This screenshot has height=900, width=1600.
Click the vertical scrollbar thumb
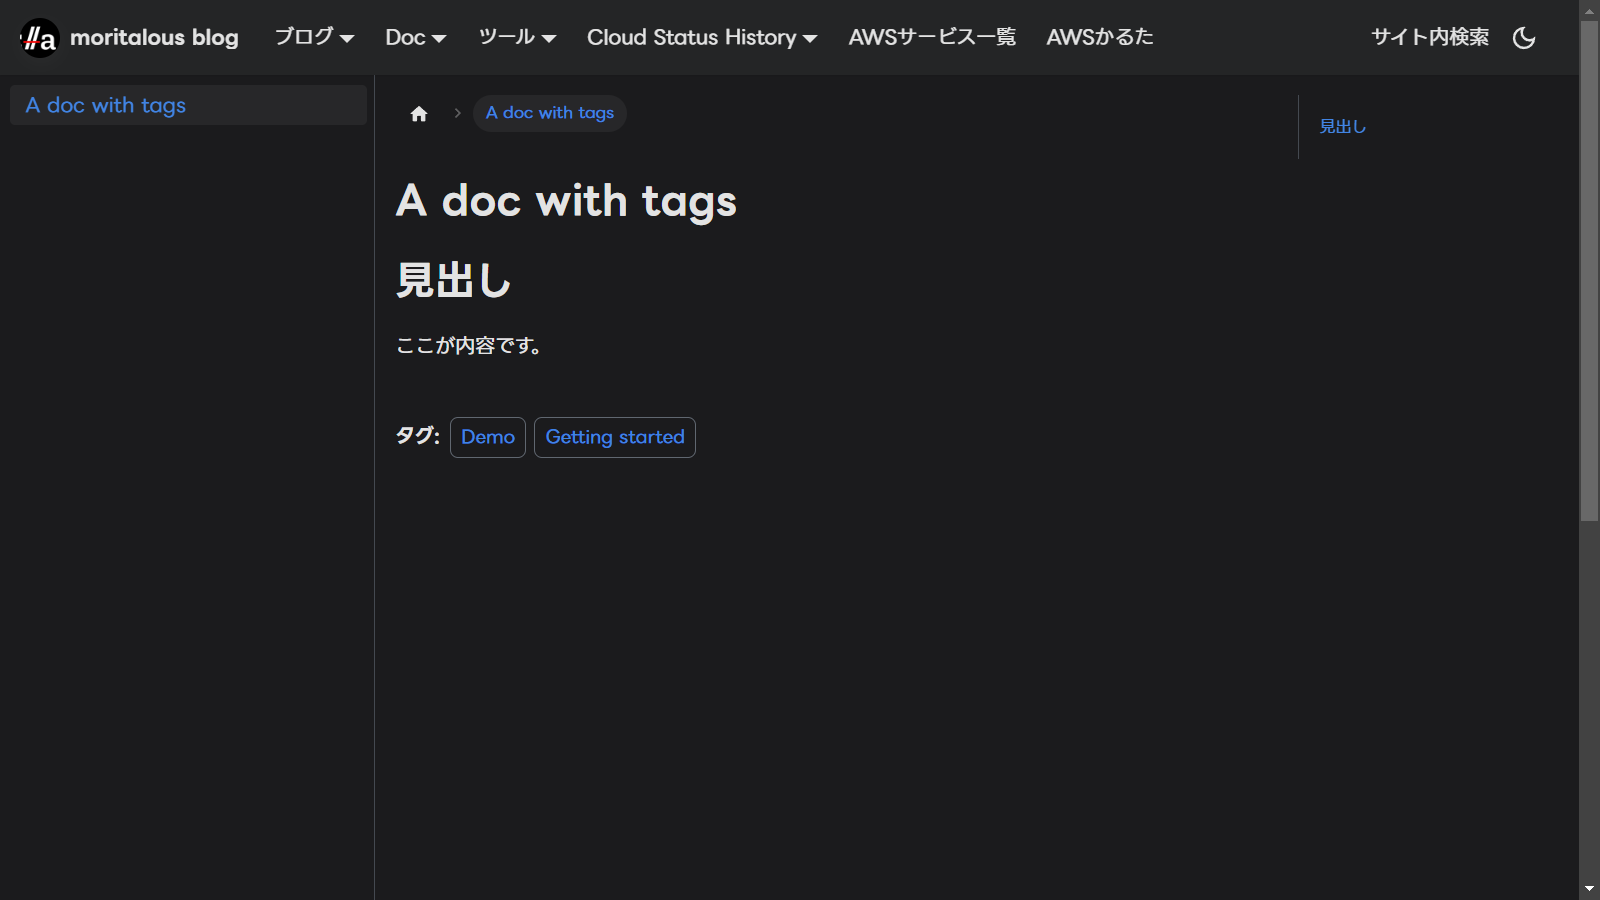[1589, 270]
